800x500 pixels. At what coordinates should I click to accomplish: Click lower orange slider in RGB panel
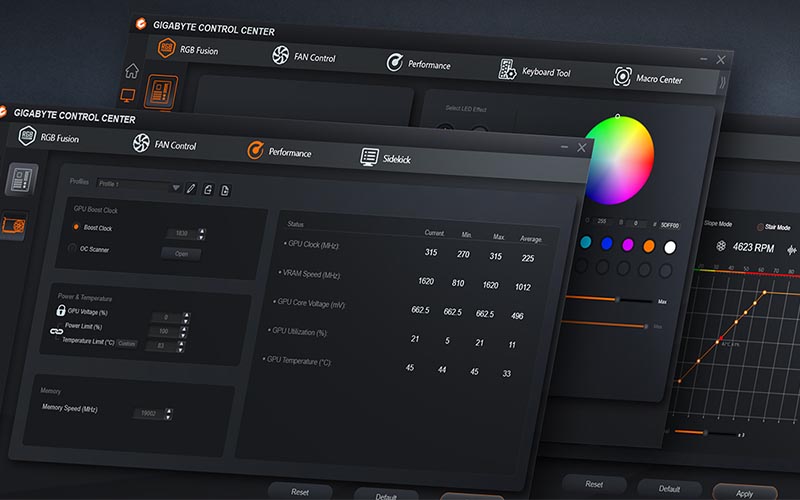[604, 324]
